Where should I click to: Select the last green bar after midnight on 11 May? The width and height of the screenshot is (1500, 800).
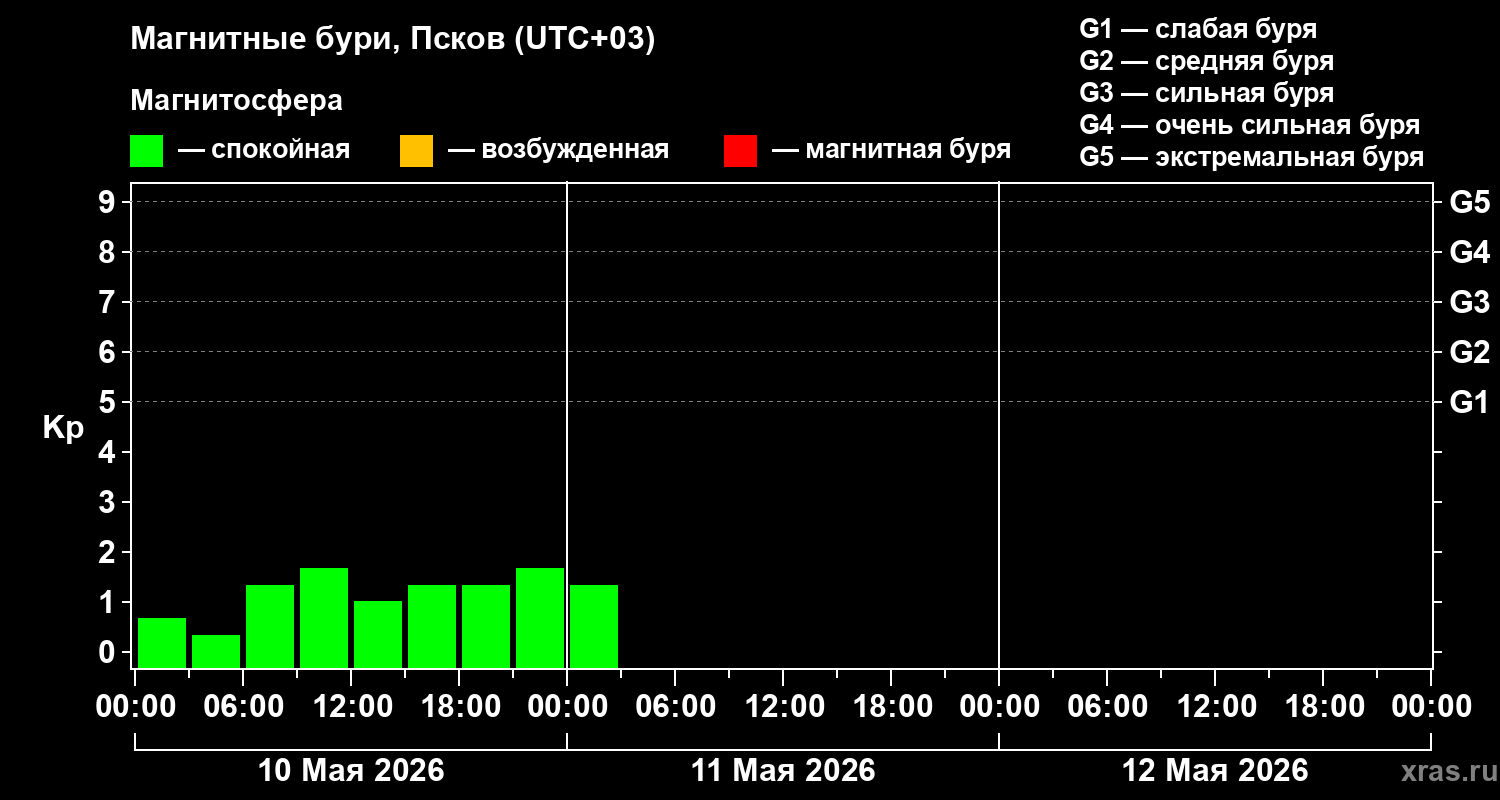tap(593, 626)
